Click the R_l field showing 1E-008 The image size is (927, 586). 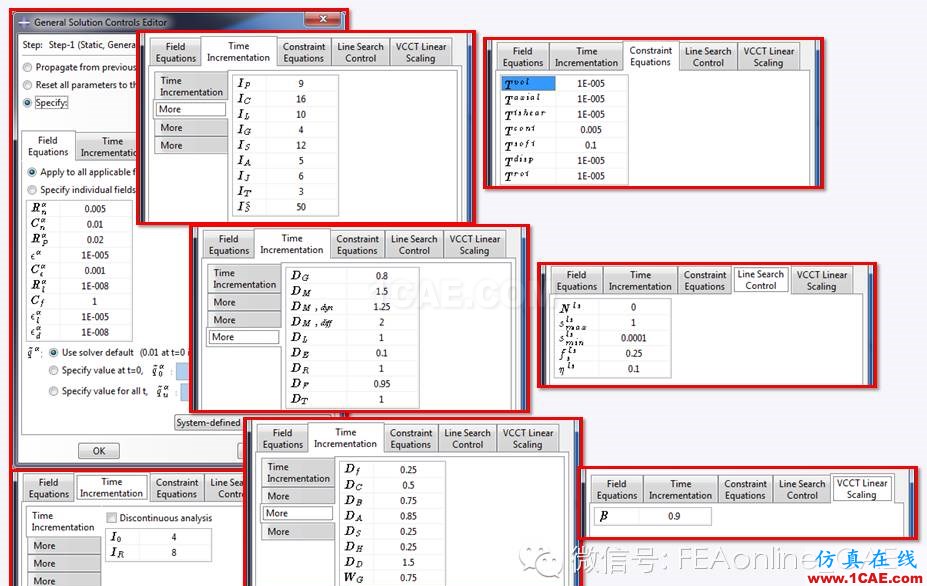(95, 286)
